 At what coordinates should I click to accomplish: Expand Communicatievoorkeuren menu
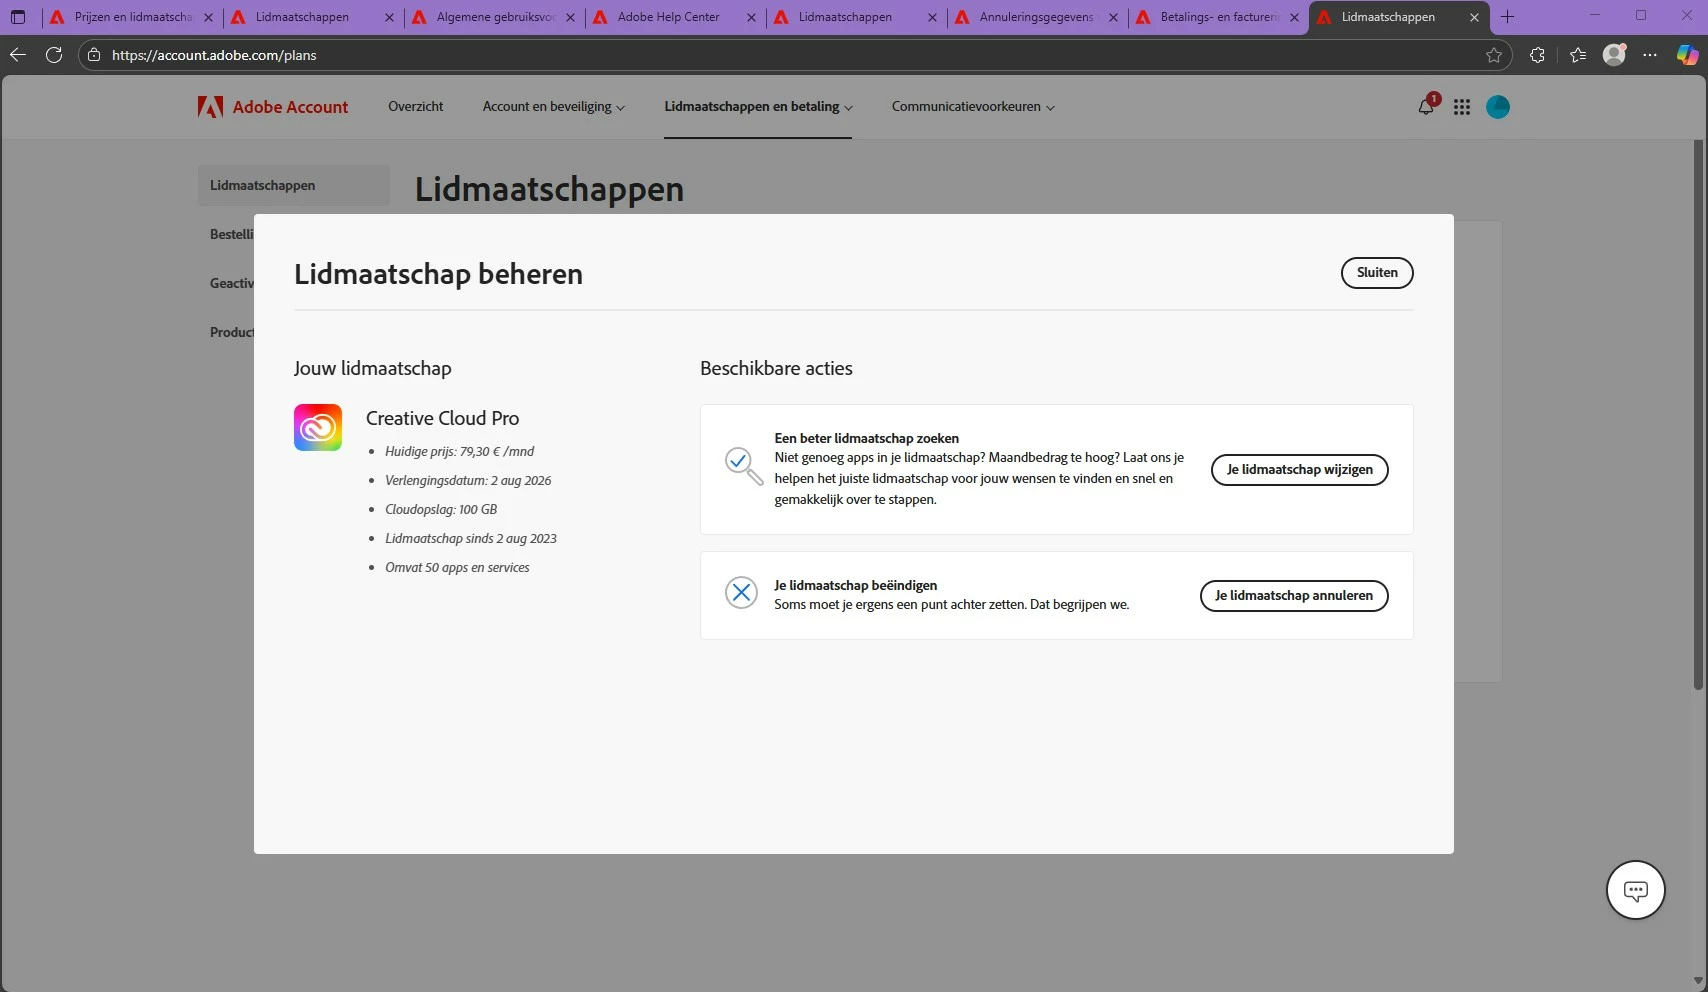(973, 107)
